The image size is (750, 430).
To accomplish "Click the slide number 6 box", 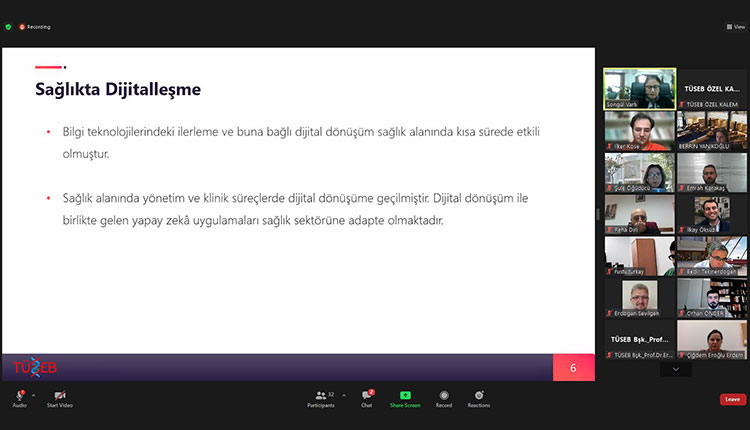I will pos(573,368).
